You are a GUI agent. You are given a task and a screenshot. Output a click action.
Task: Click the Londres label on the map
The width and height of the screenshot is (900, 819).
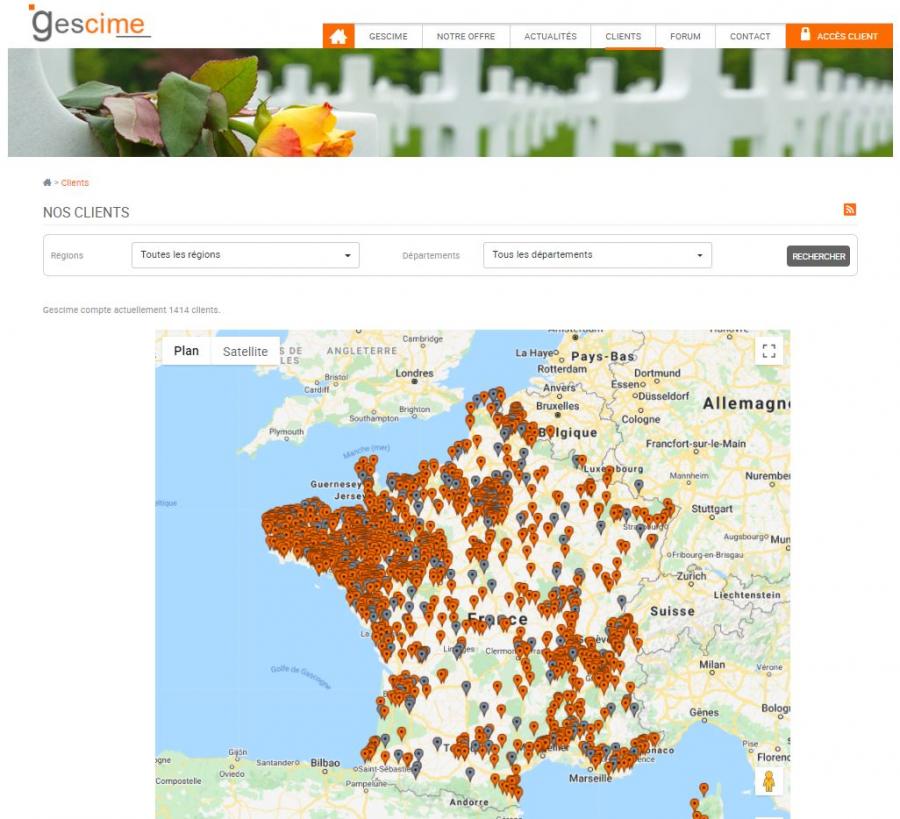pos(414,373)
